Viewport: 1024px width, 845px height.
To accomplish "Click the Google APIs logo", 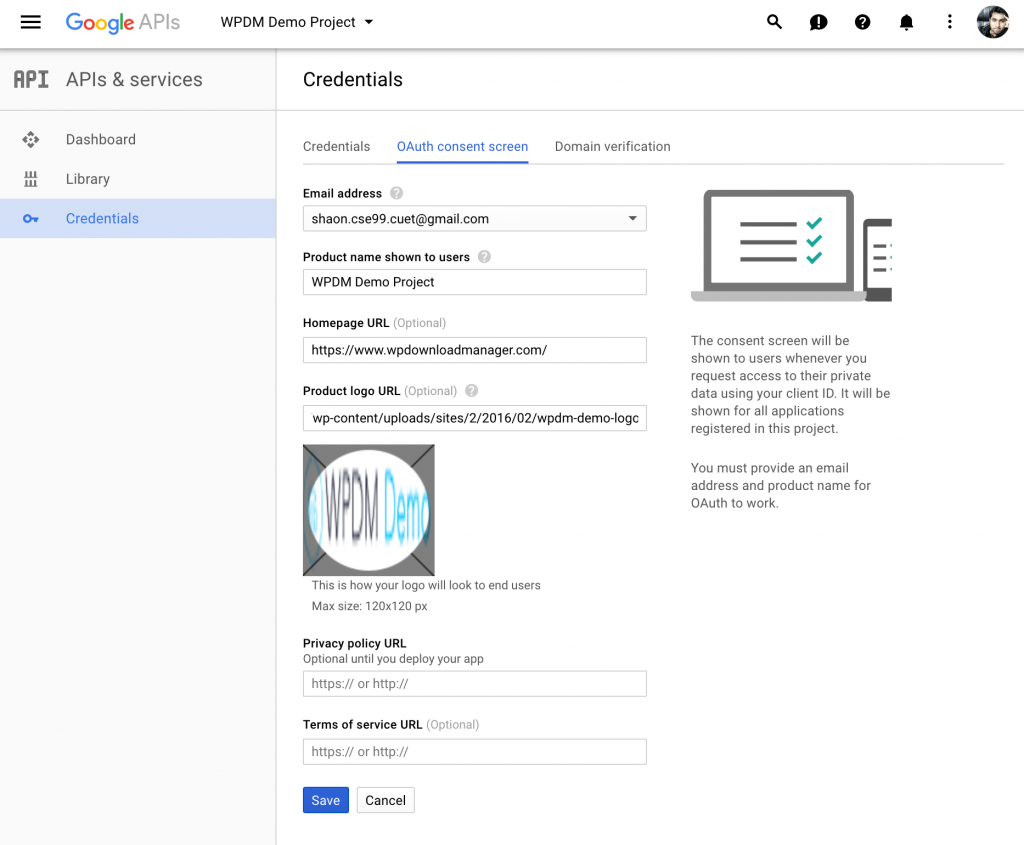I will click(123, 22).
